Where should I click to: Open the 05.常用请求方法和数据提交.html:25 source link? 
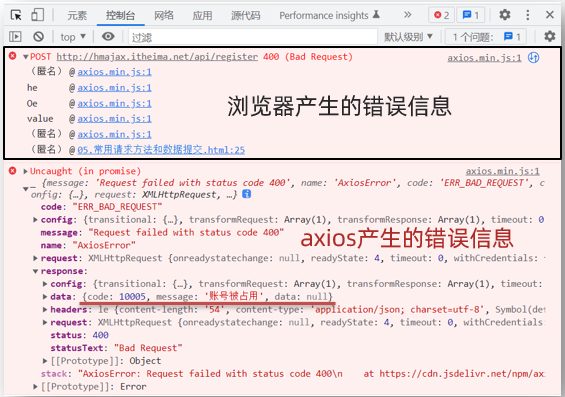coord(161,150)
